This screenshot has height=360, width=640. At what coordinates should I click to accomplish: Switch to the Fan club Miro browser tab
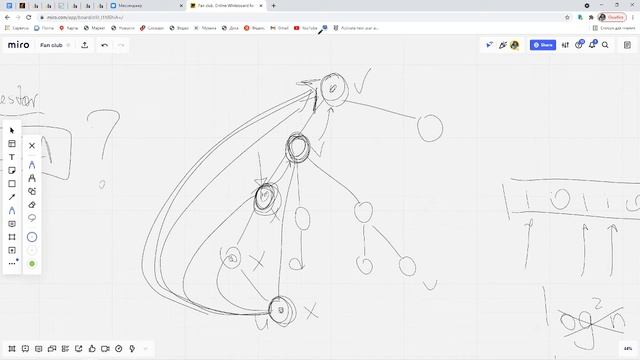point(227,6)
